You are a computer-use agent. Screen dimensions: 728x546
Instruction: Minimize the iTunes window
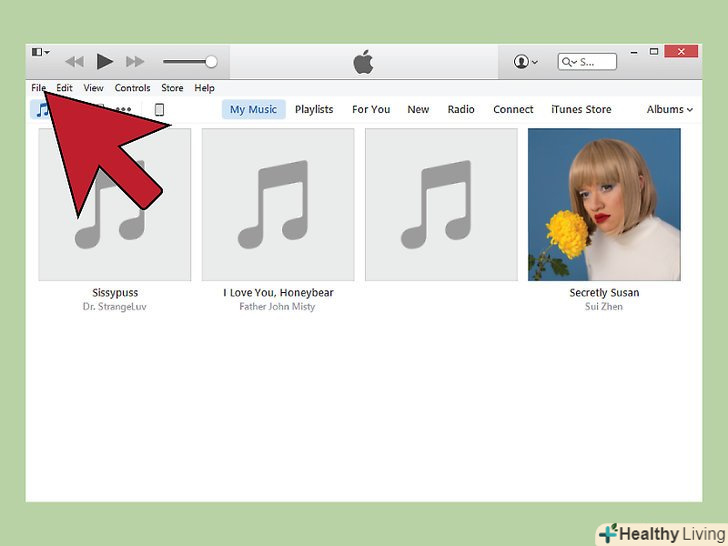click(634, 52)
